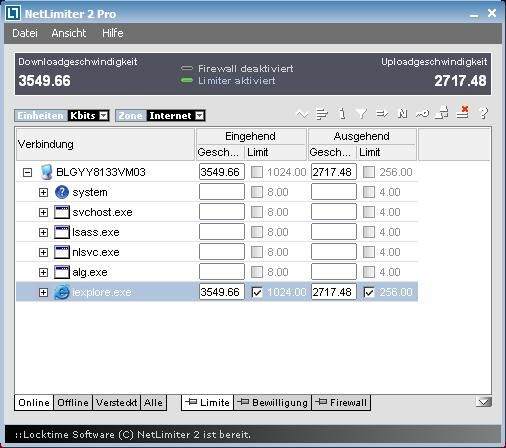Collapse the BLGYY8133VM03 computer node

[x=27, y=172]
